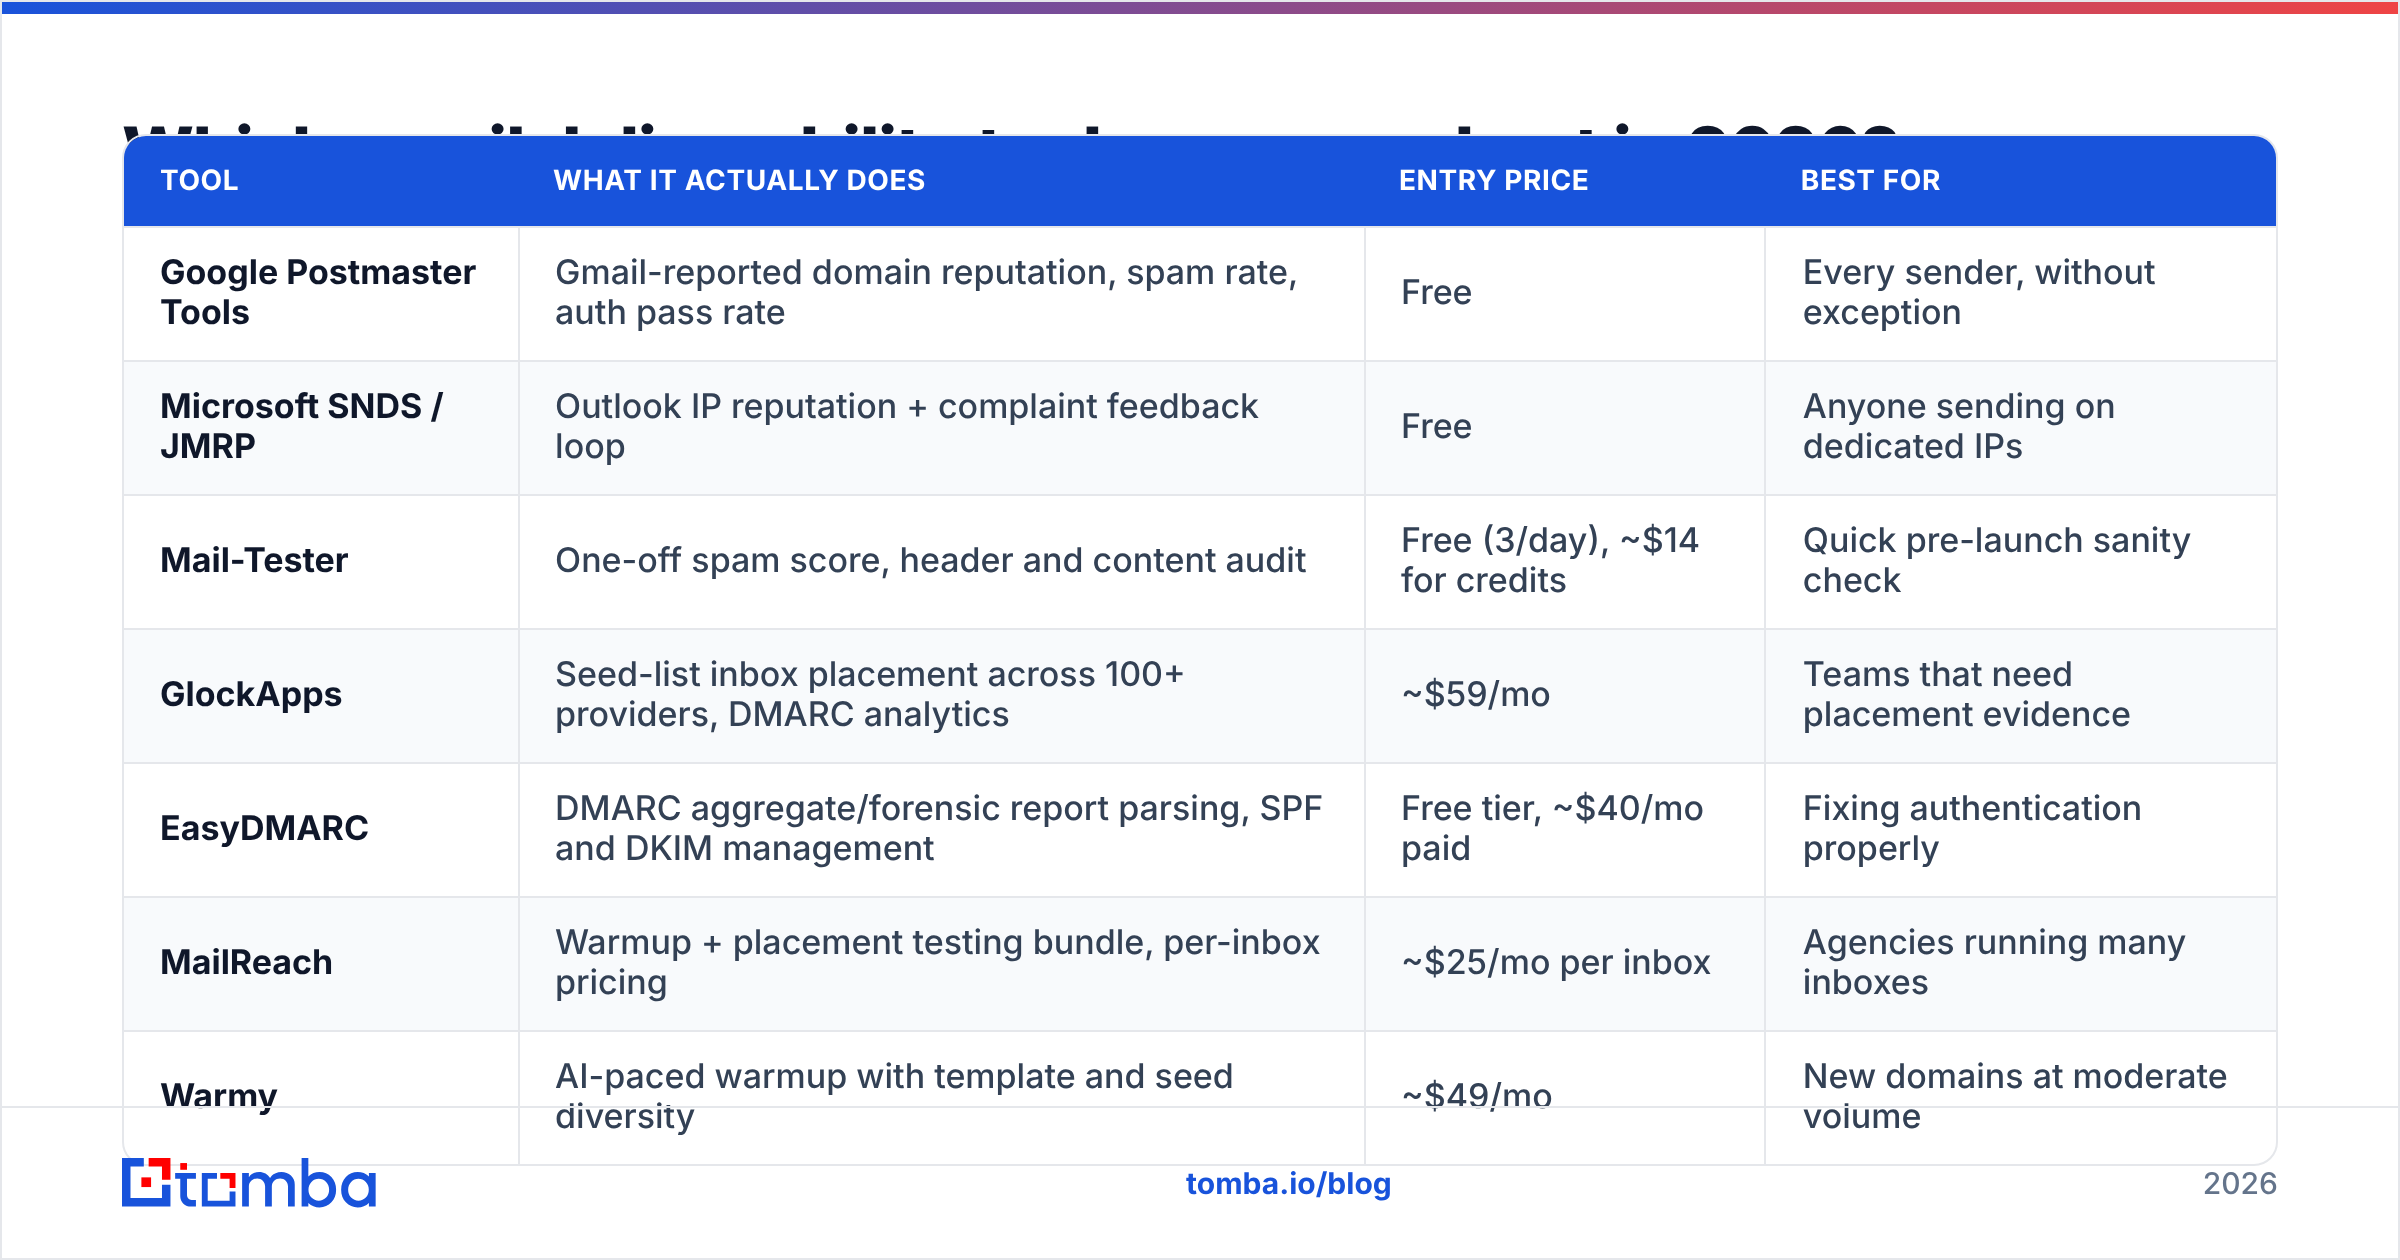Click the BEST FOR column header
The height and width of the screenshot is (1260, 2400).
point(1870,180)
